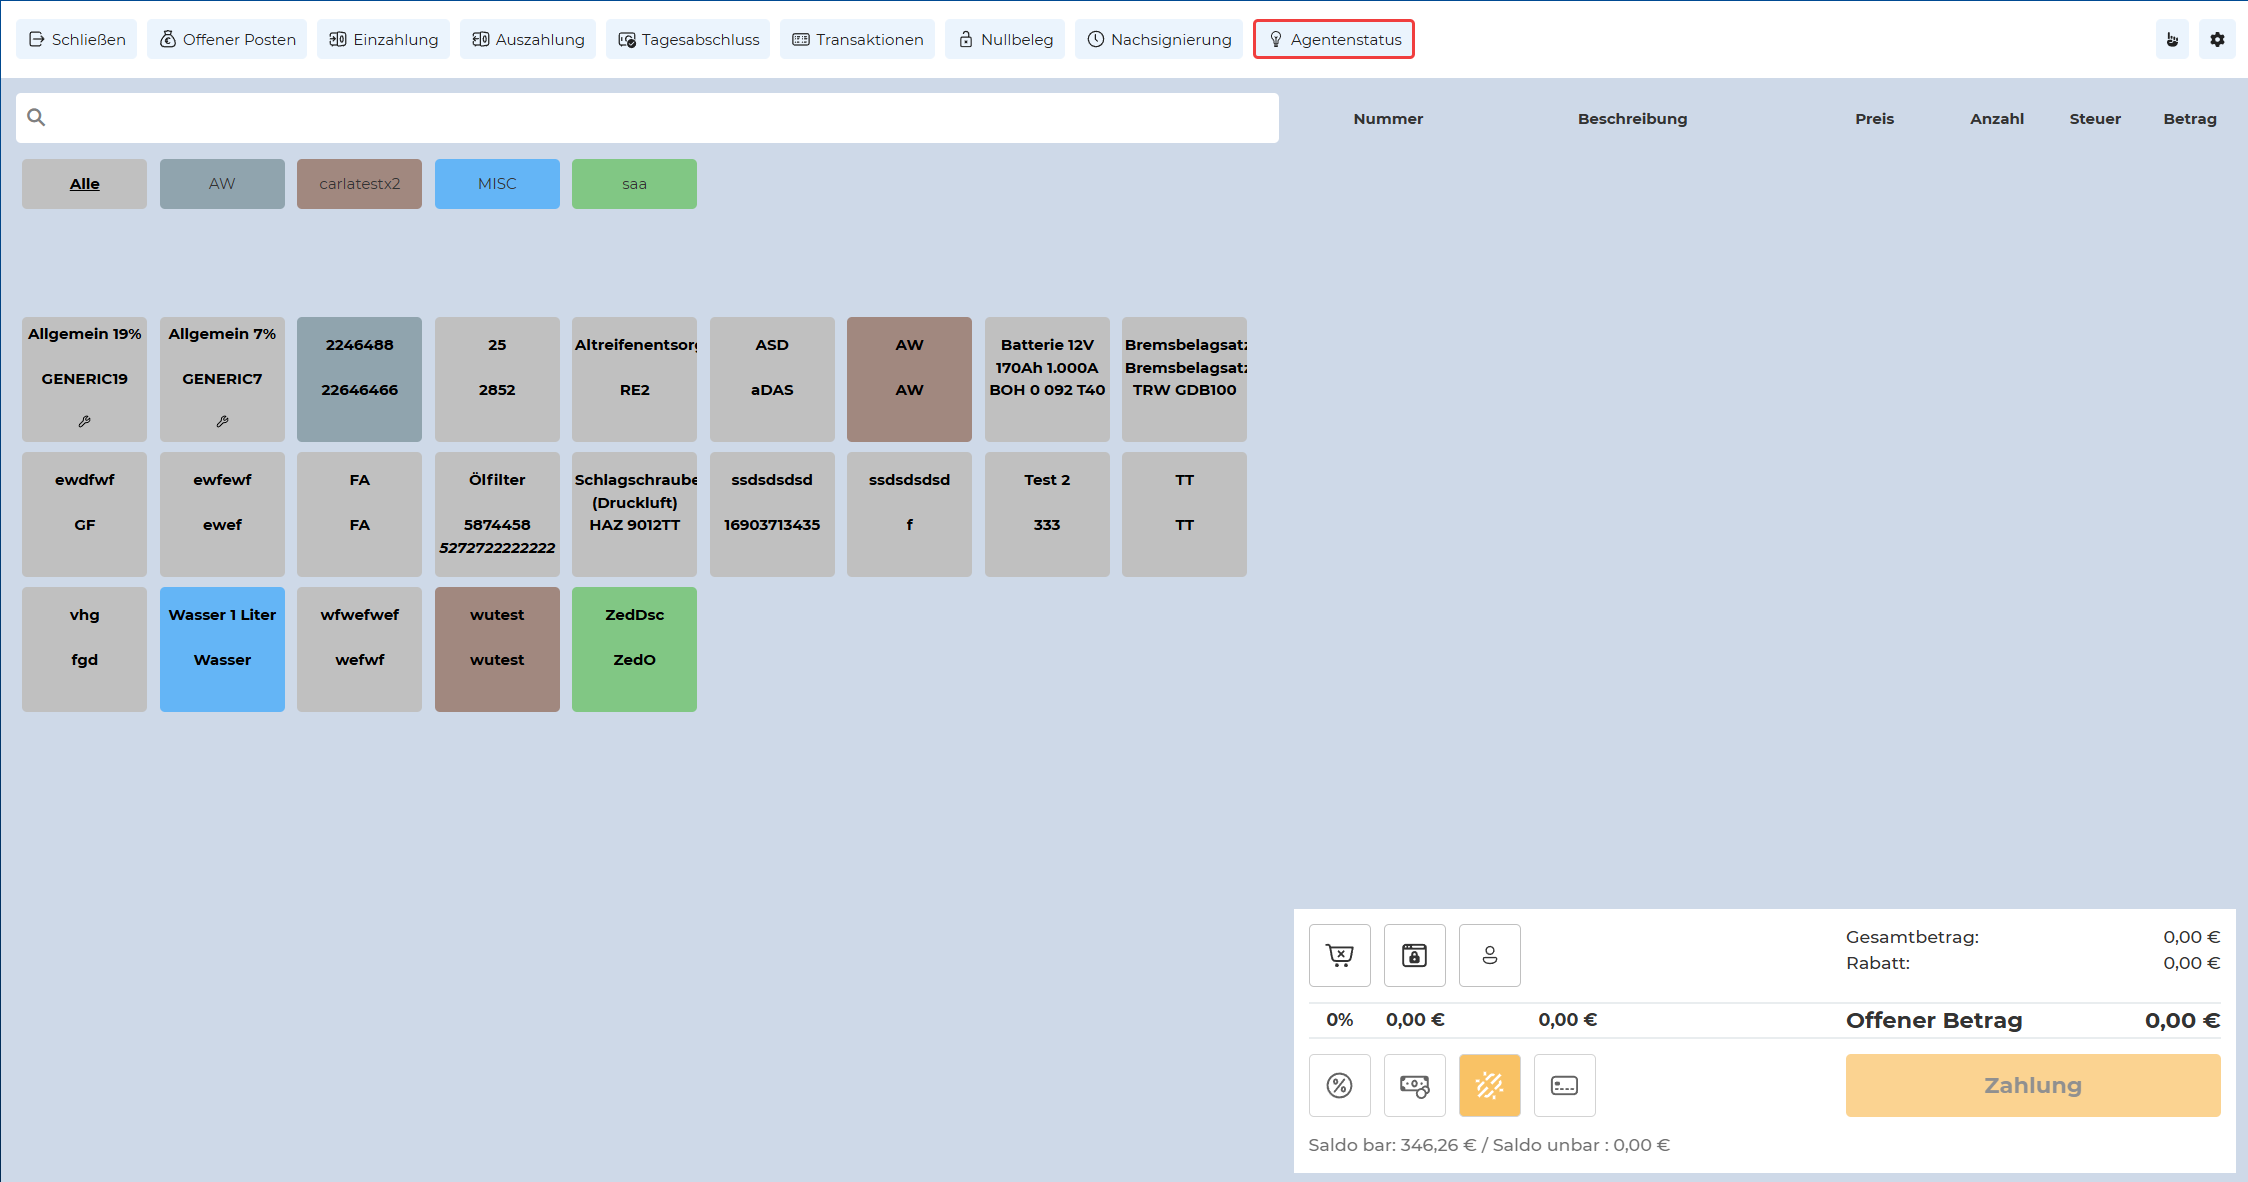
Task: Filter by AW category
Action: pos(222,184)
